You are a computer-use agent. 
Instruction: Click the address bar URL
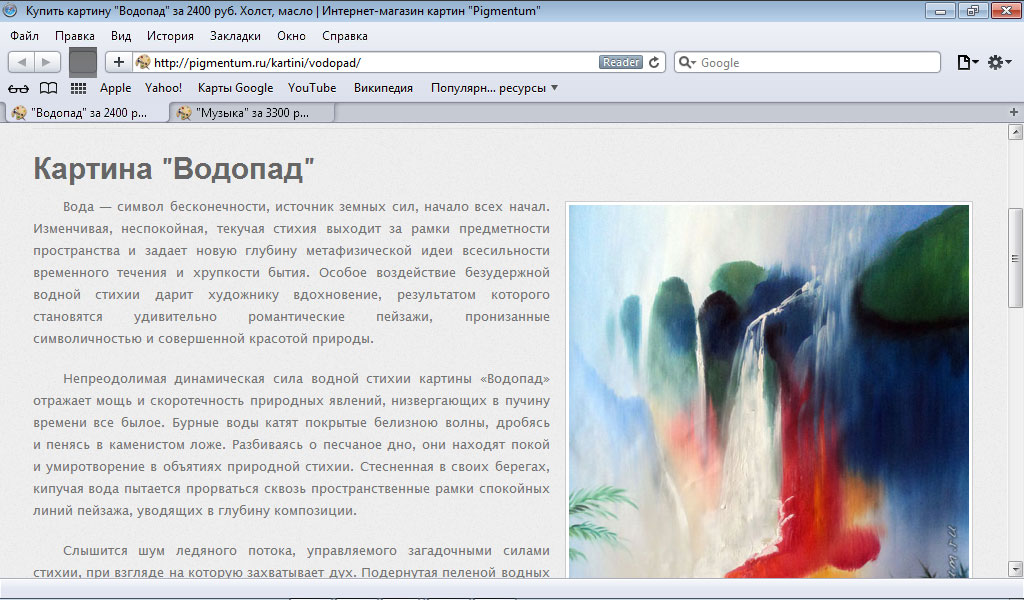click(x=257, y=63)
